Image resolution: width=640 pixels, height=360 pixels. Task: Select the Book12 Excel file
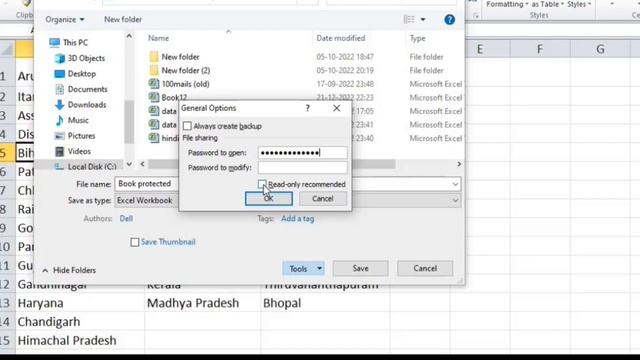pos(168,97)
